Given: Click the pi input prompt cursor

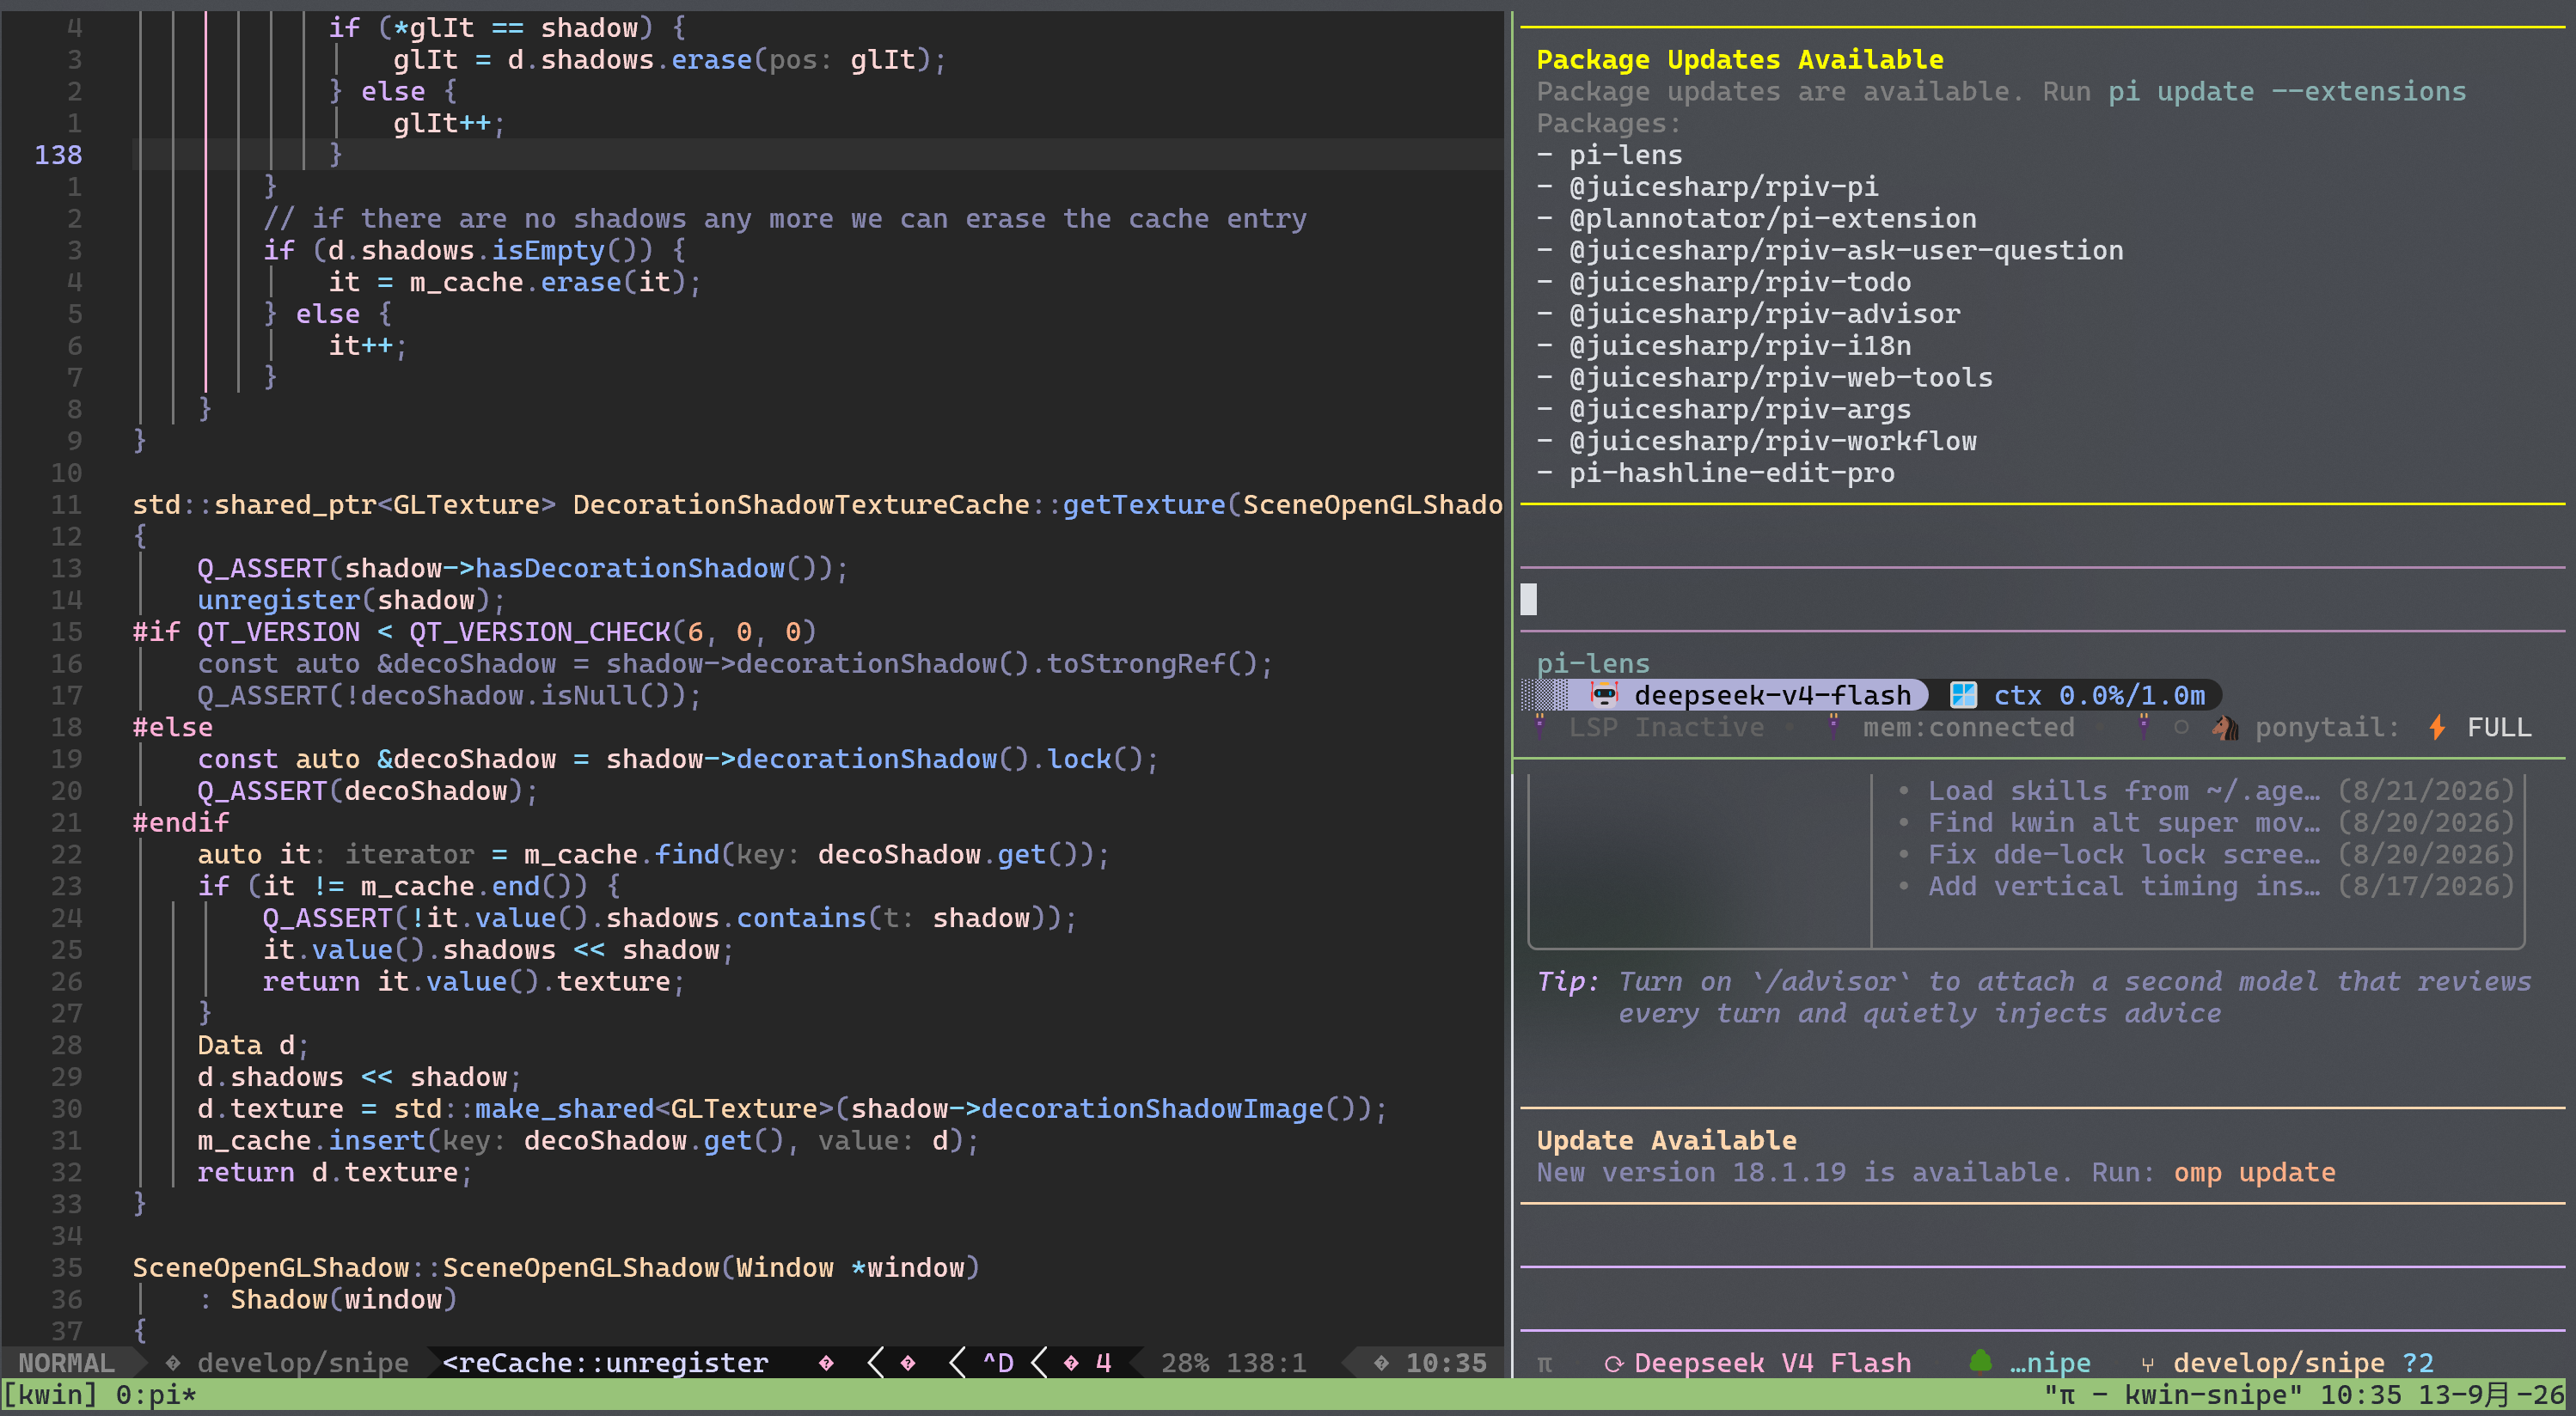Looking at the screenshot, I should pyautogui.click(x=1529, y=599).
